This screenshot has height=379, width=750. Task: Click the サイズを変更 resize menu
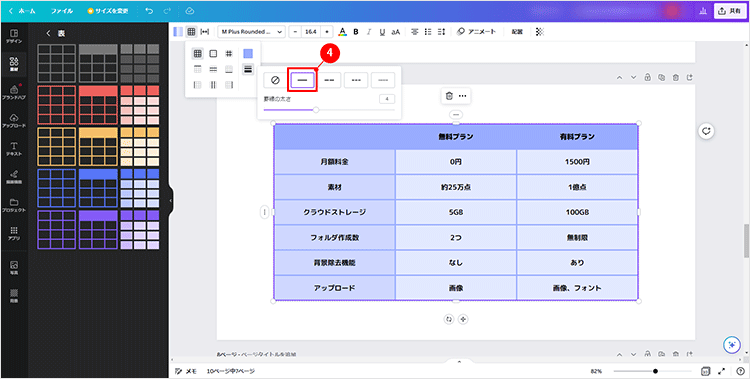[x=109, y=11]
